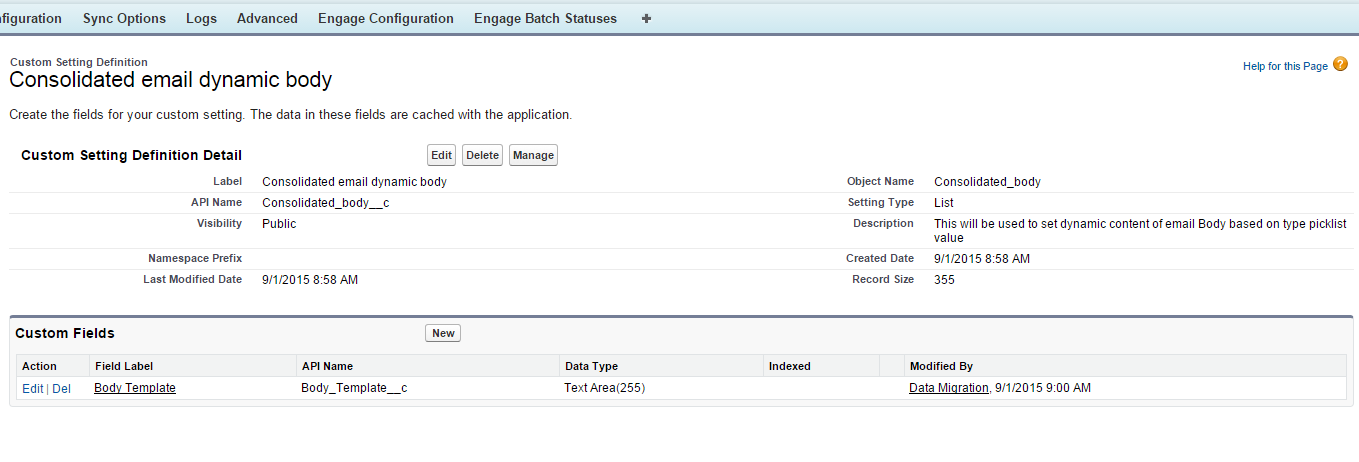The width and height of the screenshot is (1359, 462).
Task: Click Del link for Body Template
Action: (61, 388)
